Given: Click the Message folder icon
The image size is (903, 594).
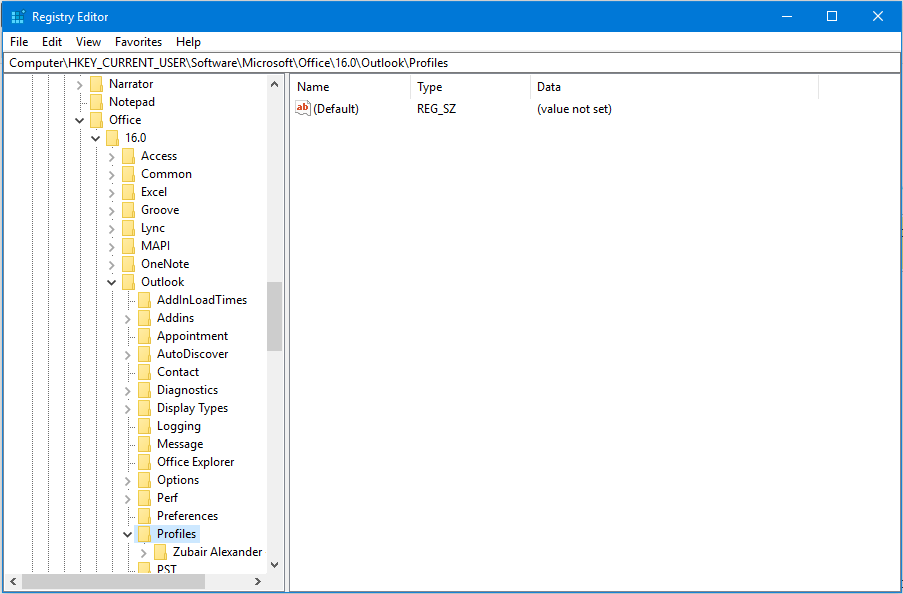Looking at the screenshot, I should pos(145,444).
